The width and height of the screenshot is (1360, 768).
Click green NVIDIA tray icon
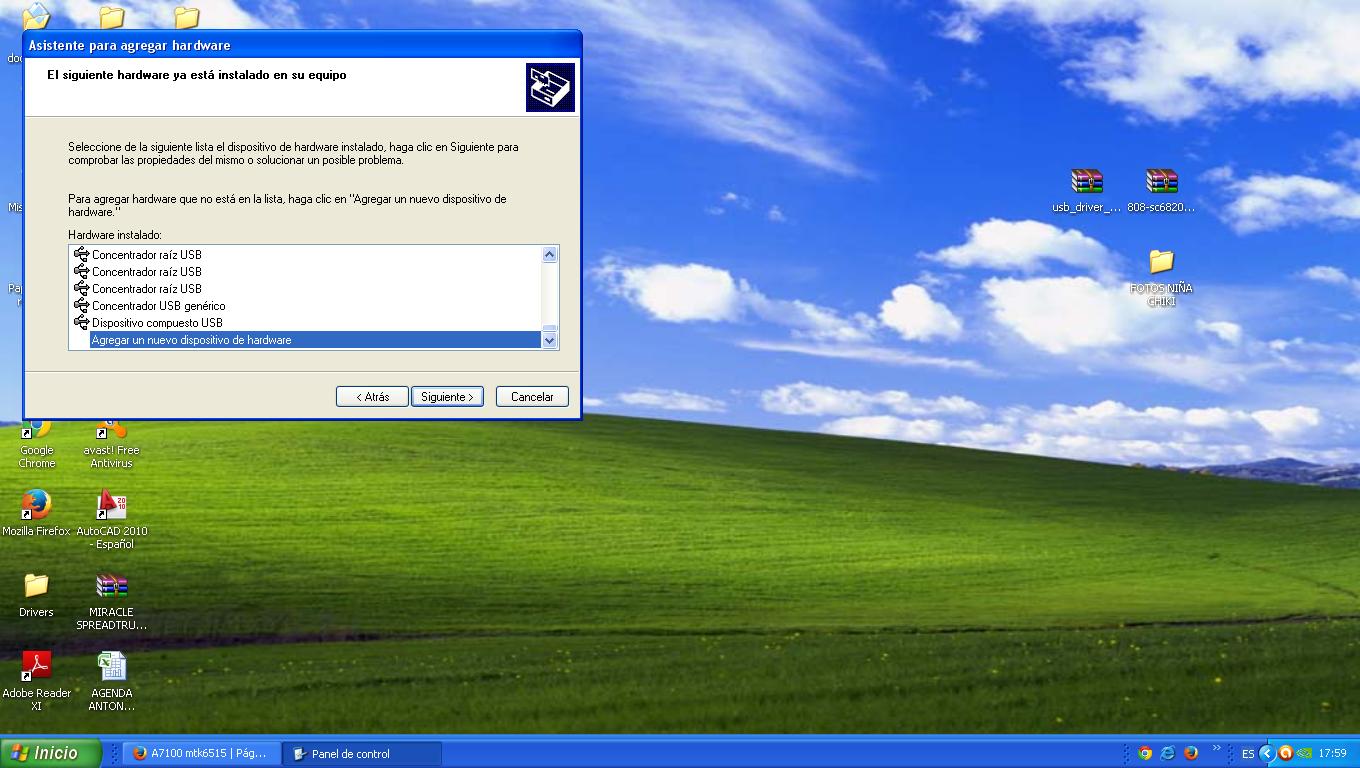pos(1304,753)
